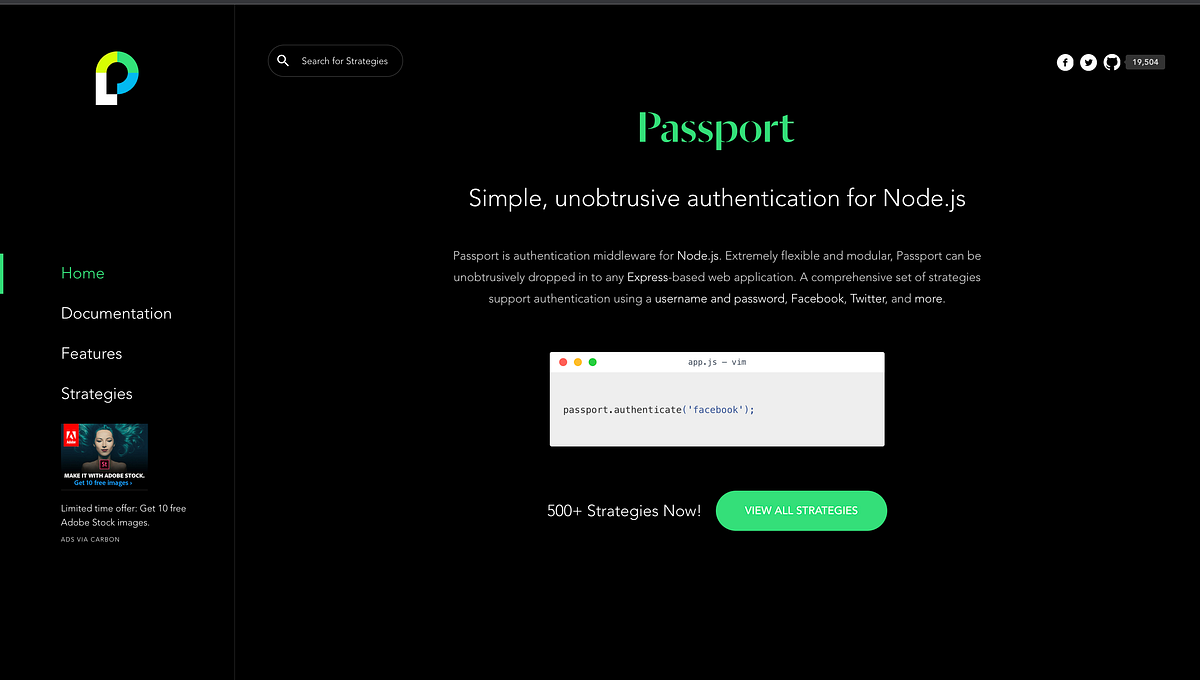
Task: Select Home in the sidebar navigation
Action: [82, 273]
